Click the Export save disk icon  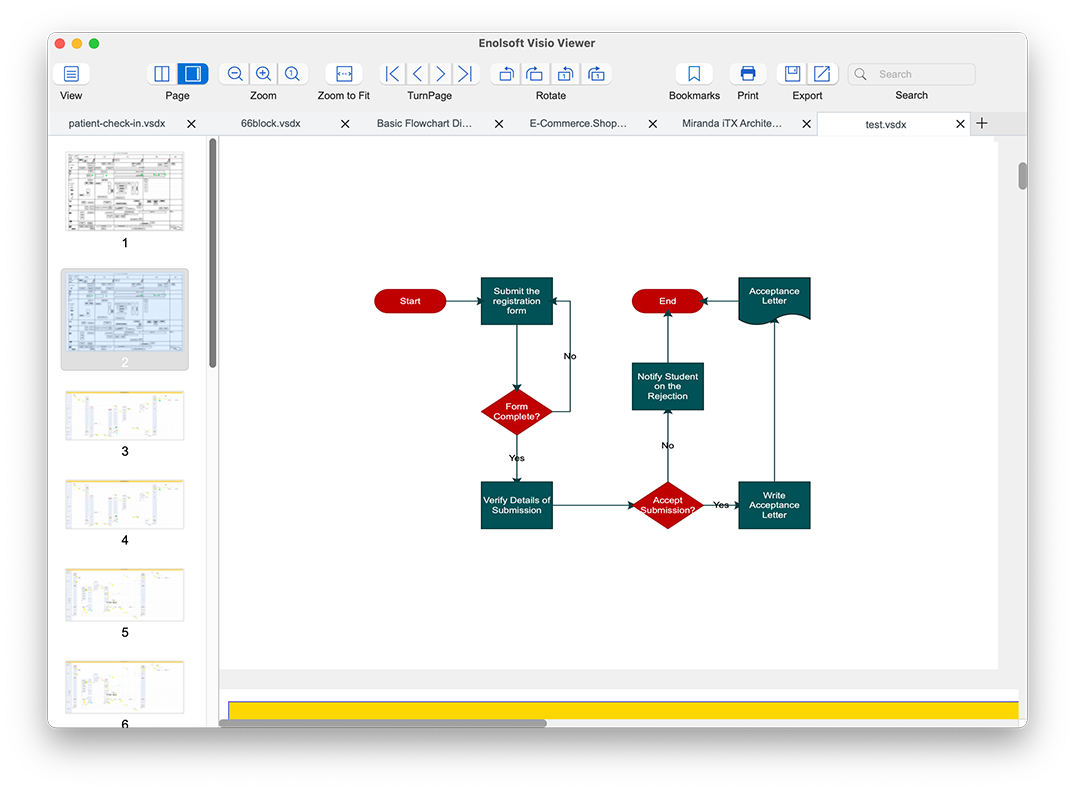coord(792,74)
